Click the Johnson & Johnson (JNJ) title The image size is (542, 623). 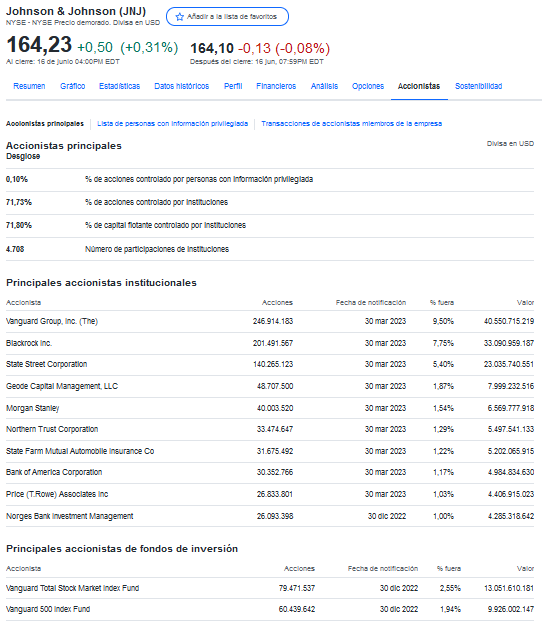pyautogui.click(x=76, y=11)
